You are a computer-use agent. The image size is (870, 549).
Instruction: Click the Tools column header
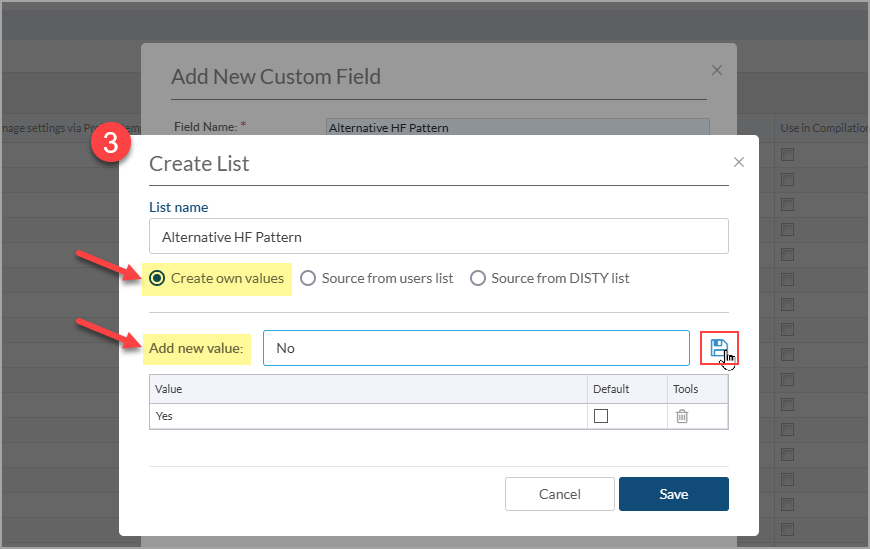coord(686,389)
